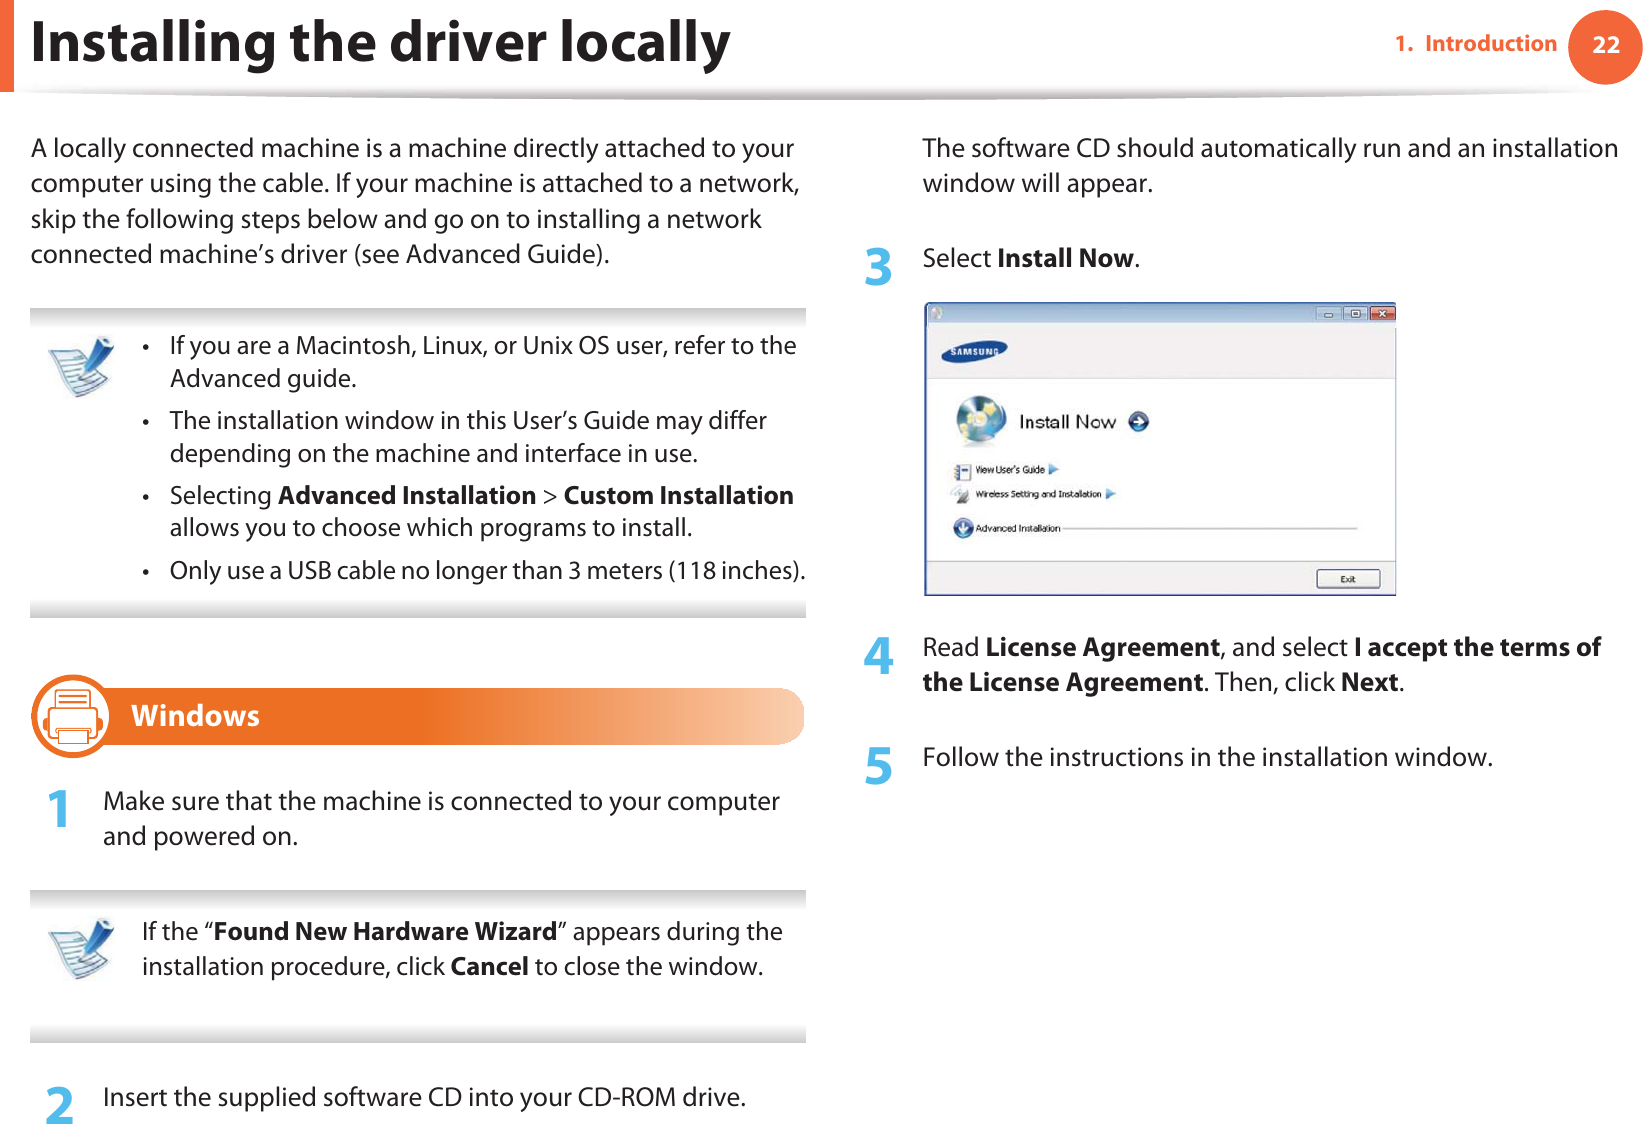The width and height of the screenshot is (1643, 1124).
Task: Click the "Installing the driver locally" heading
Action: (381, 43)
